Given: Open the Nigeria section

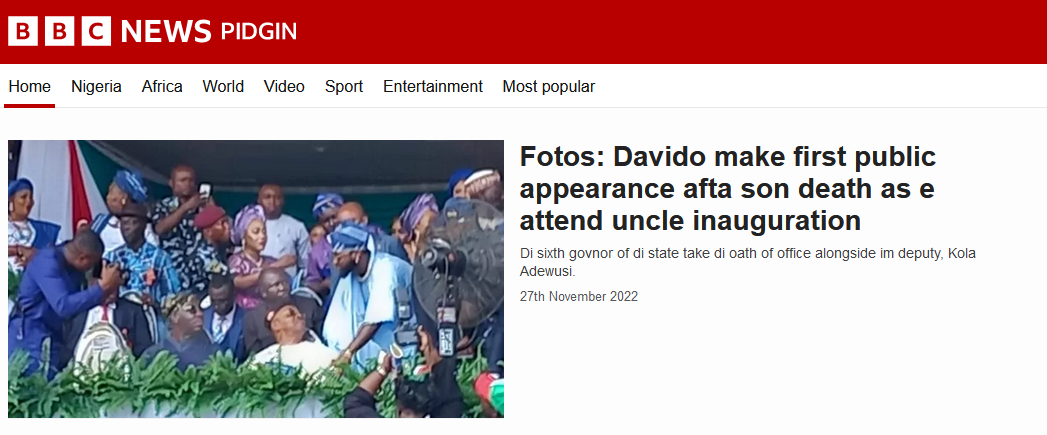Looking at the screenshot, I should (96, 86).
